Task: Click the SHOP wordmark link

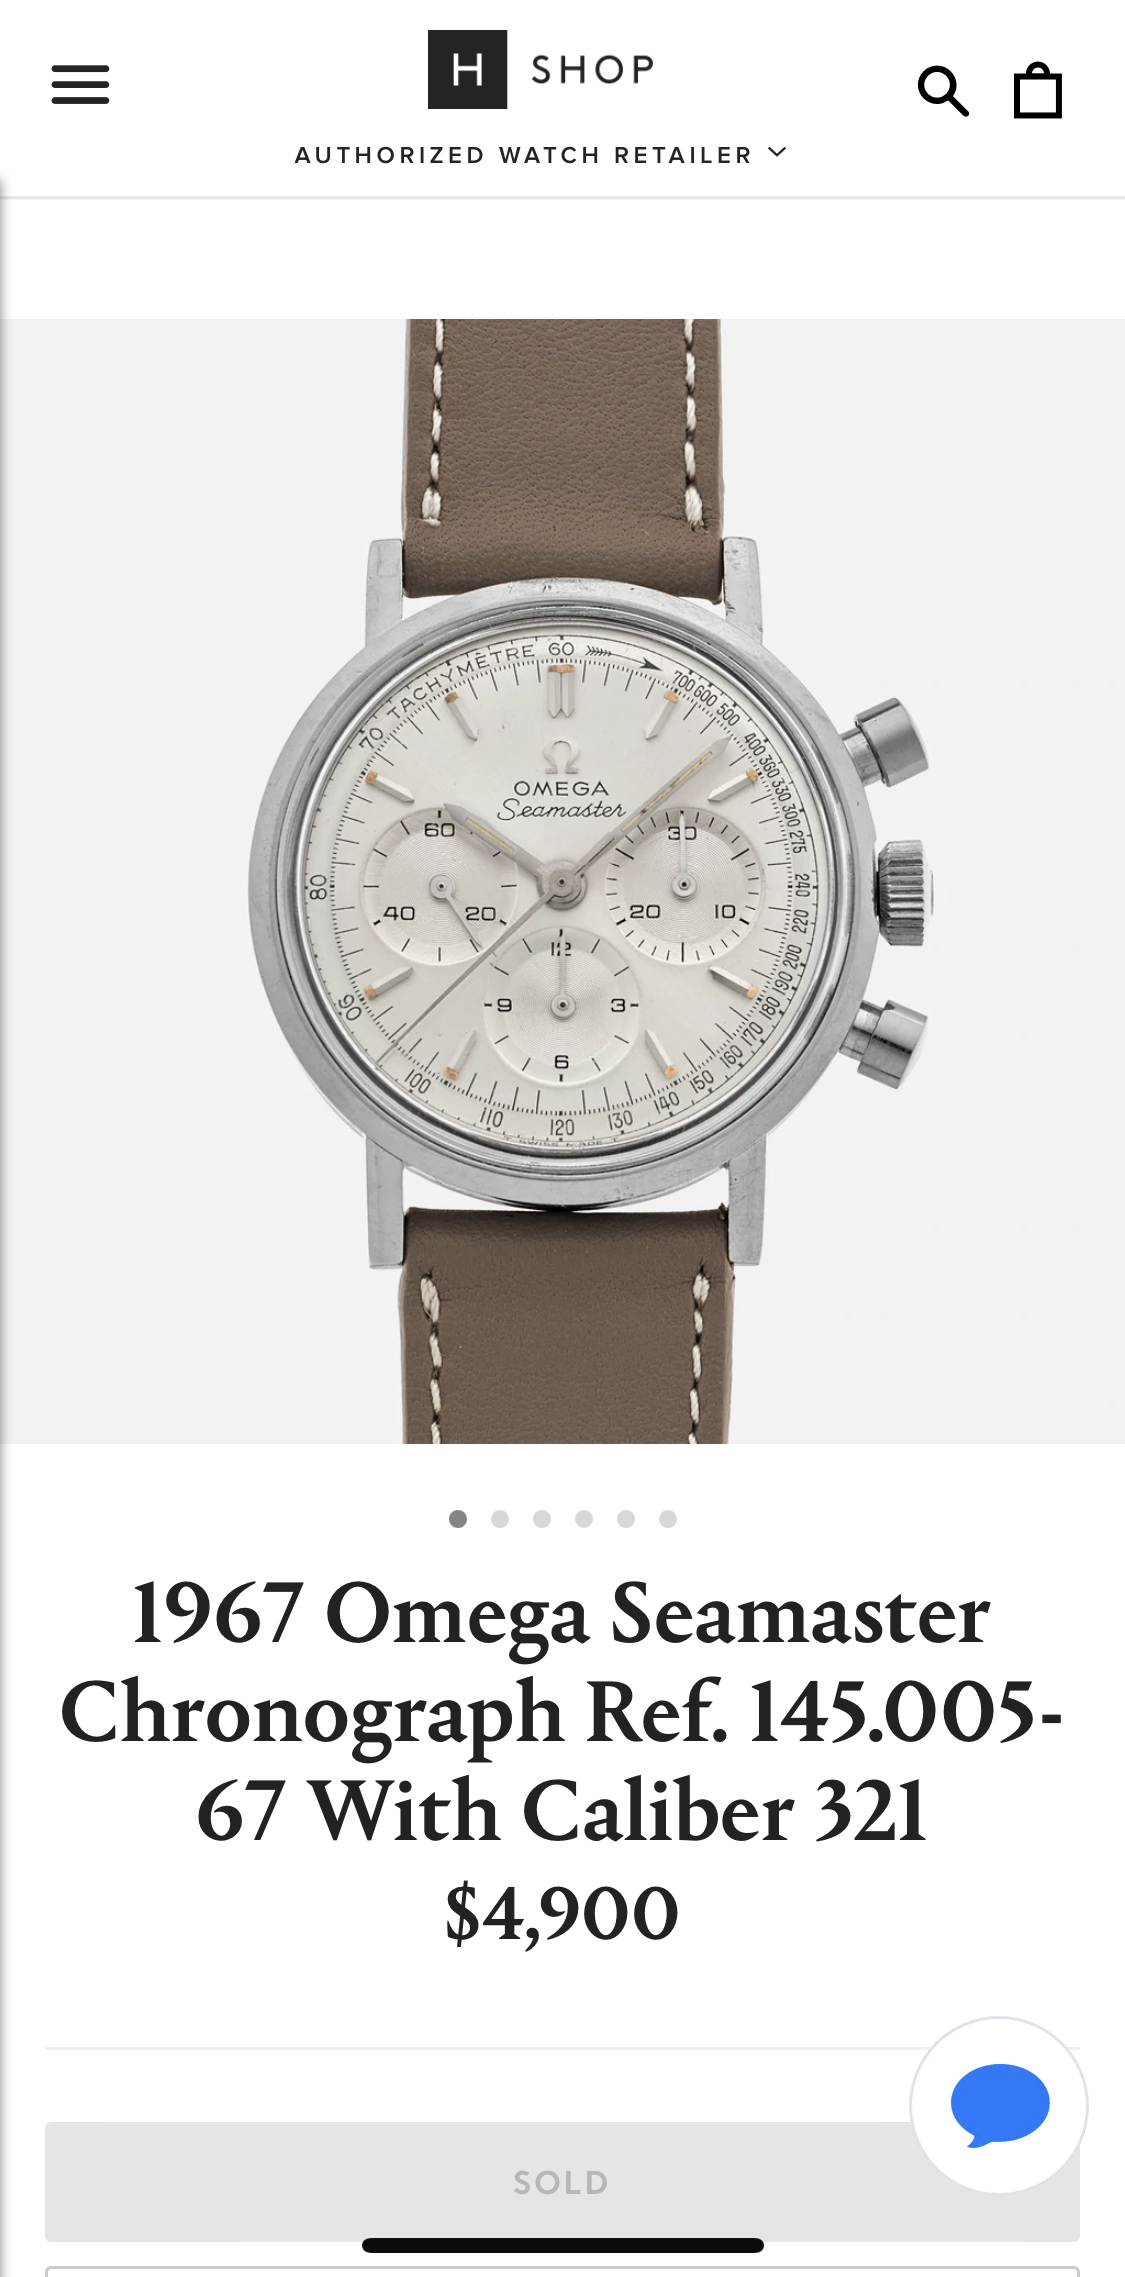Action: [593, 69]
